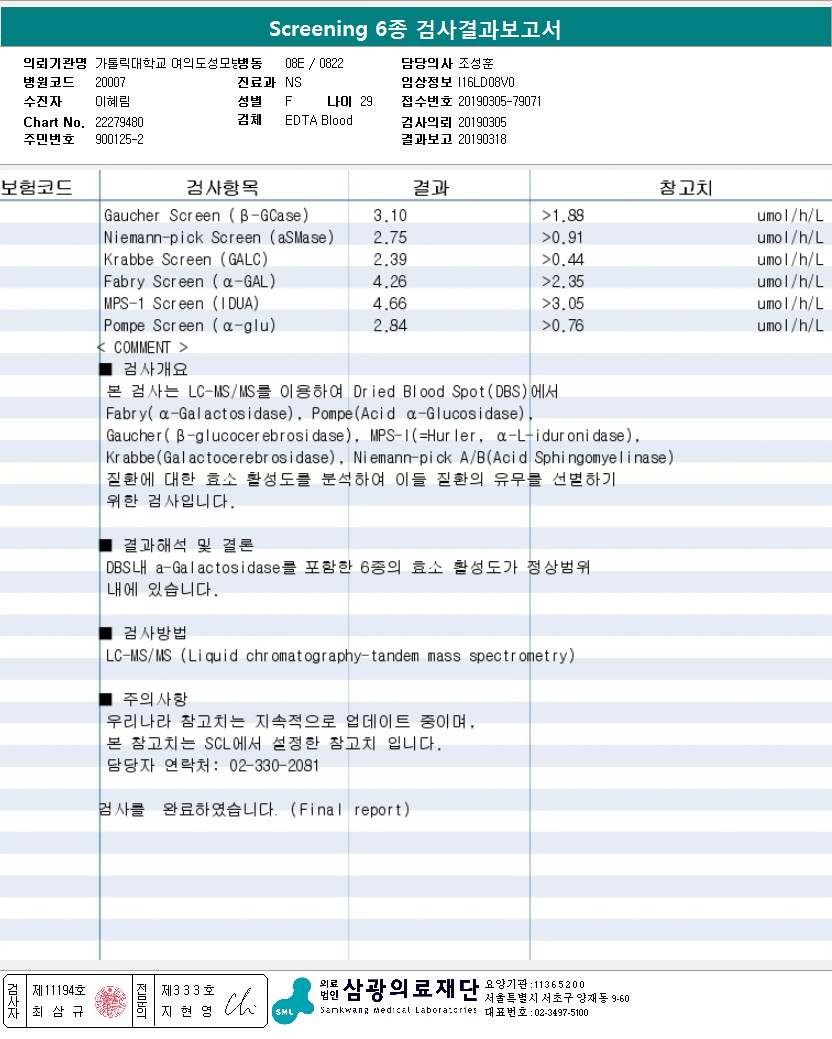Click the specimen type 'EDTA Blood'
The image size is (832, 1039).
coord(319,121)
